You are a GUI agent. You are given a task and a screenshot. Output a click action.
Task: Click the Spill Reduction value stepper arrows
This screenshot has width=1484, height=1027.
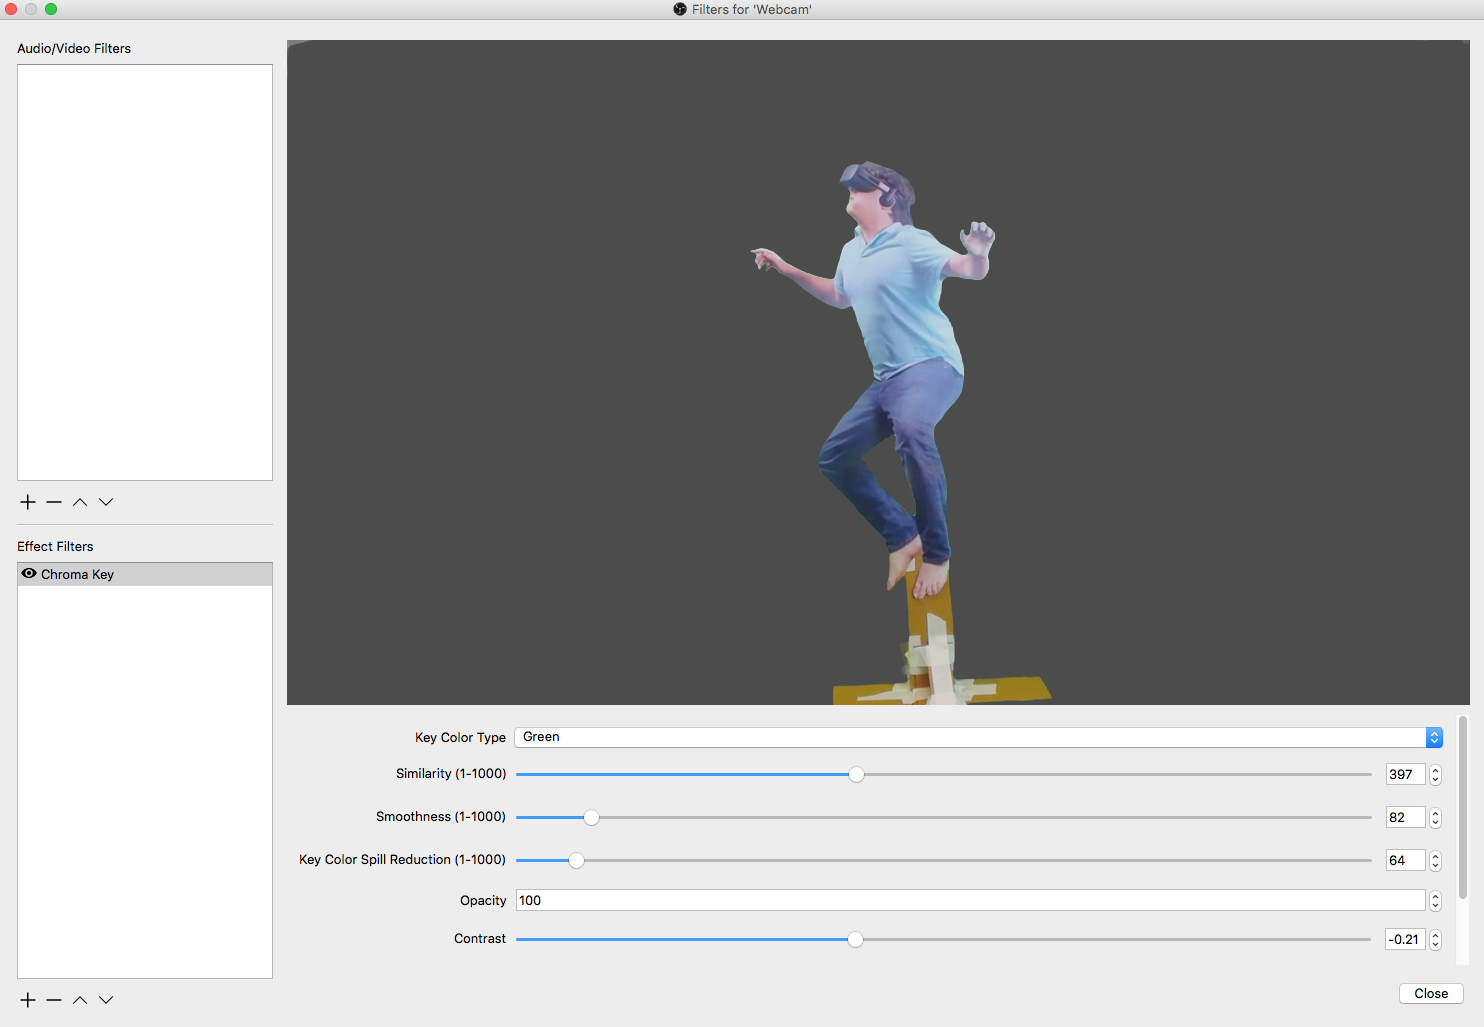pyautogui.click(x=1436, y=861)
